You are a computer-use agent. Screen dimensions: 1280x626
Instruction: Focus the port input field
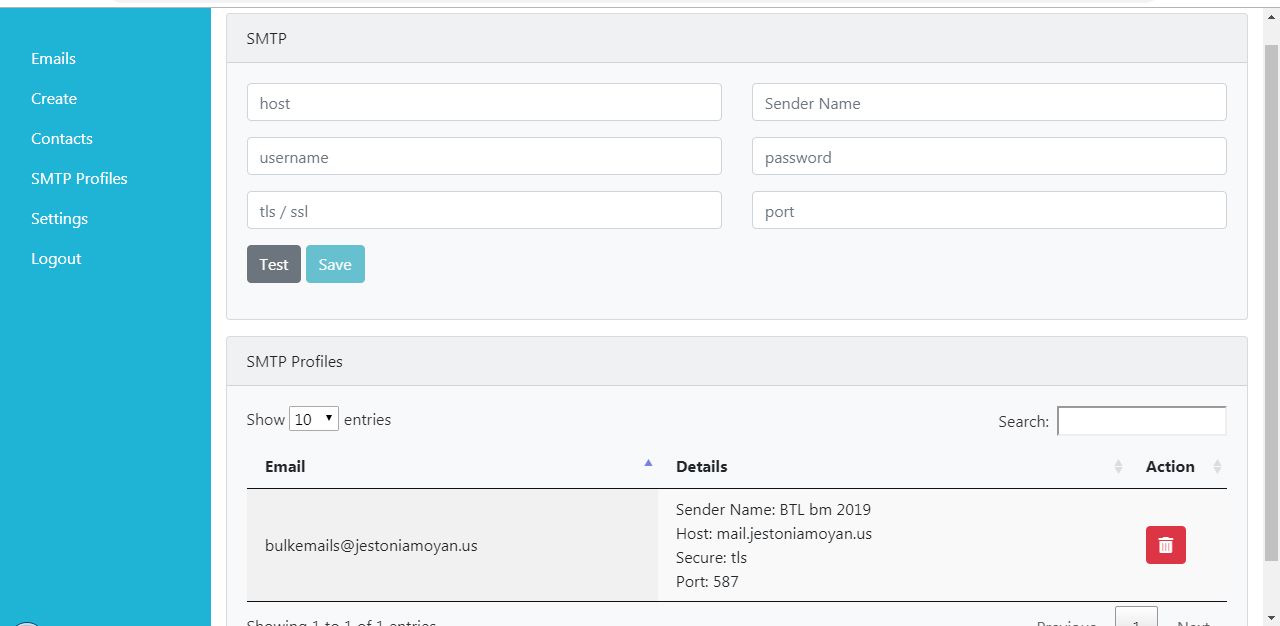[989, 210]
